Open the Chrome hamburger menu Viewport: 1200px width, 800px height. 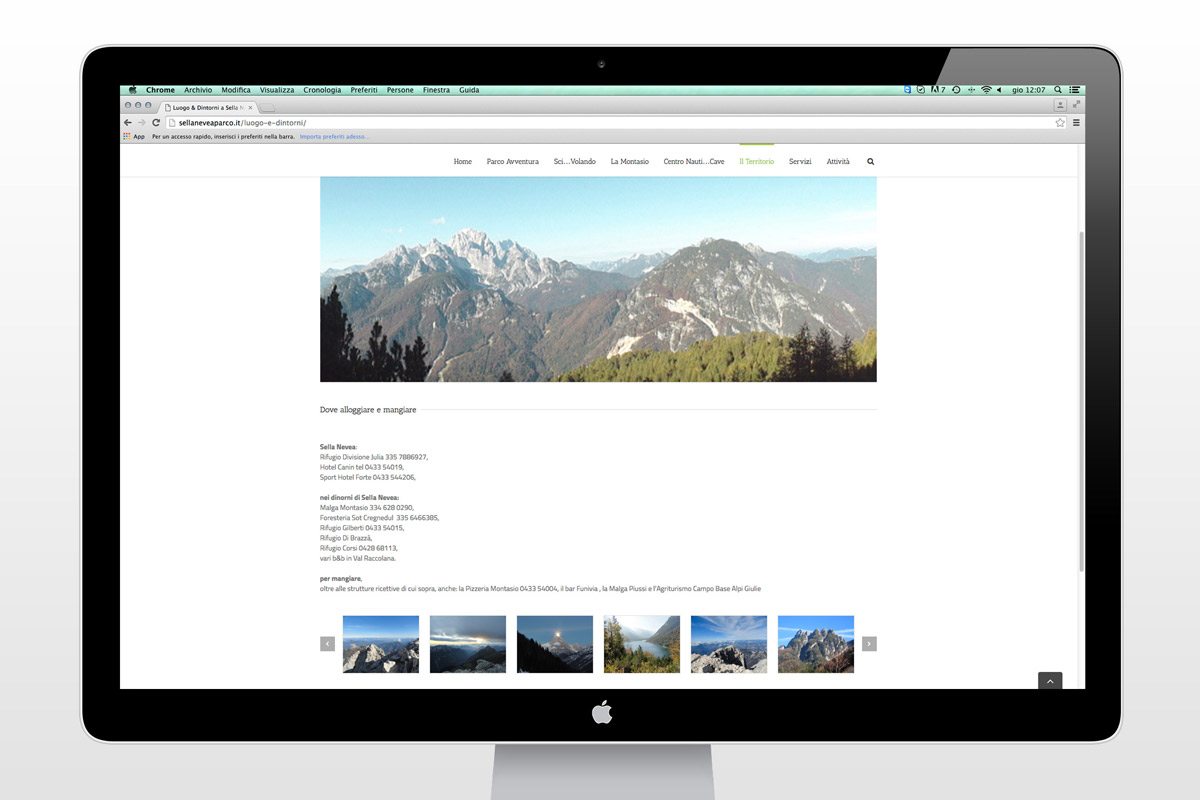pyautogui.click(x=1076, y=122)
